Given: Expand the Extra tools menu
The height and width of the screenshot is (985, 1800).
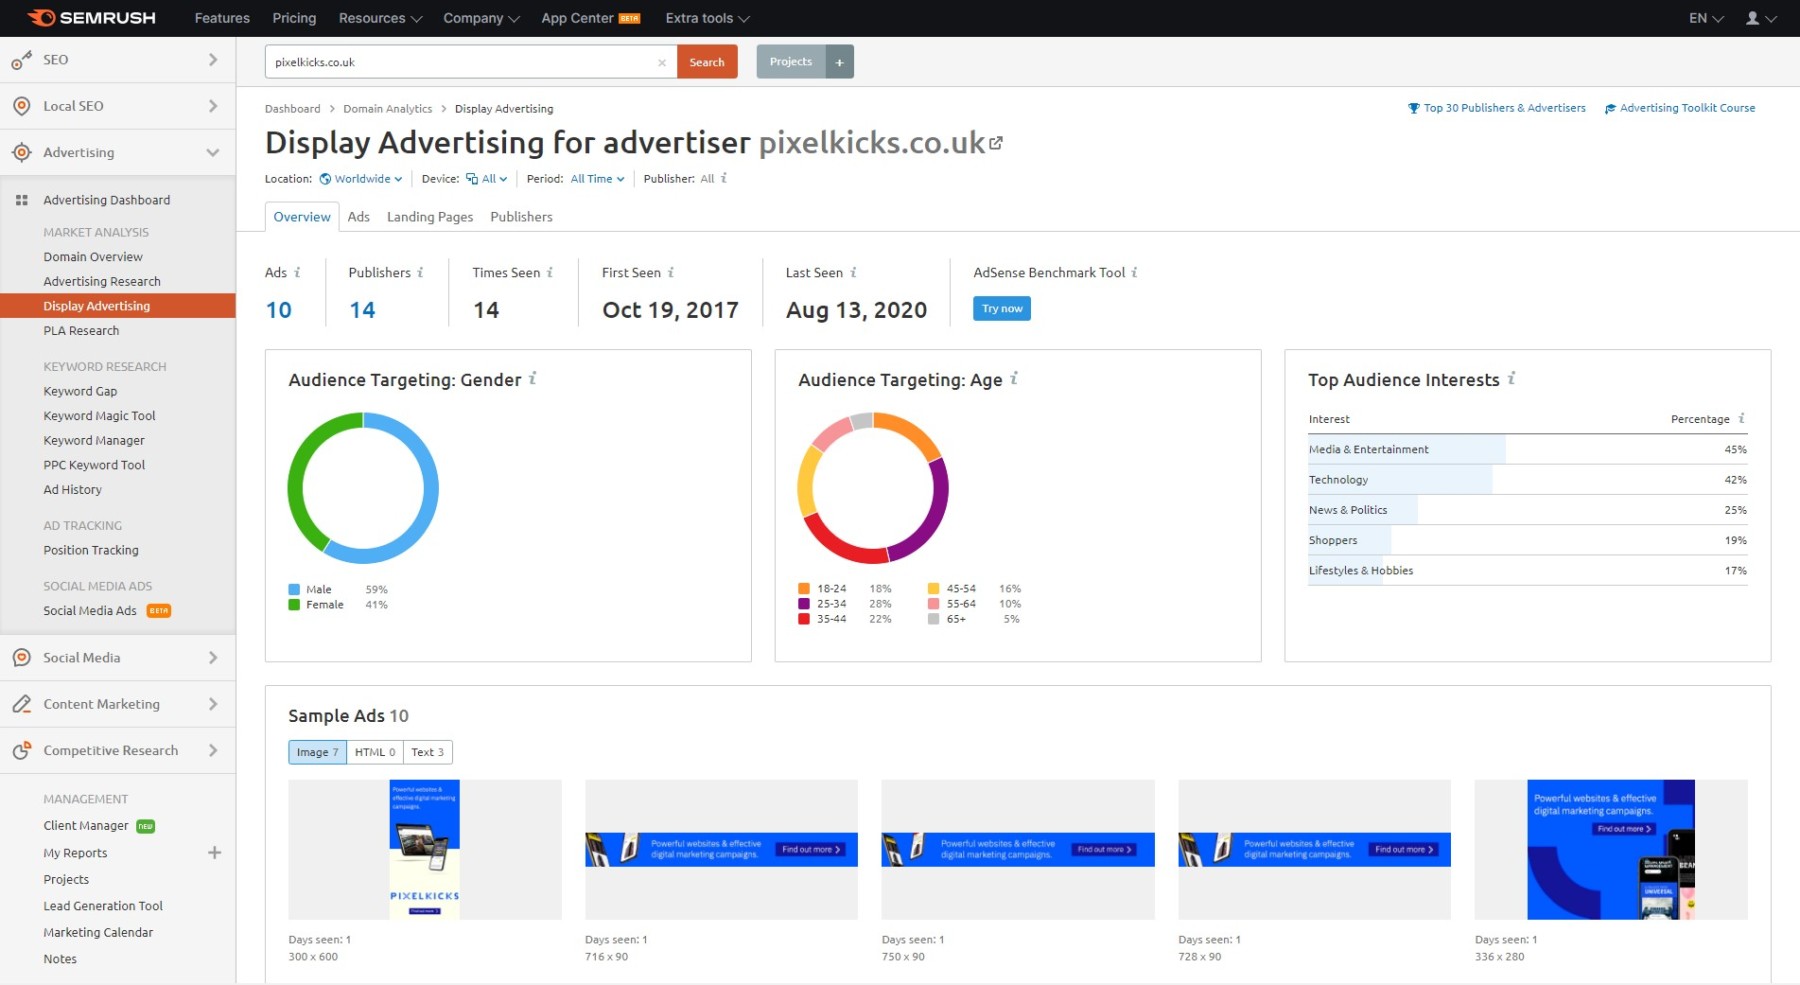Looking at the screenshot, I should (x=708, y=18).
